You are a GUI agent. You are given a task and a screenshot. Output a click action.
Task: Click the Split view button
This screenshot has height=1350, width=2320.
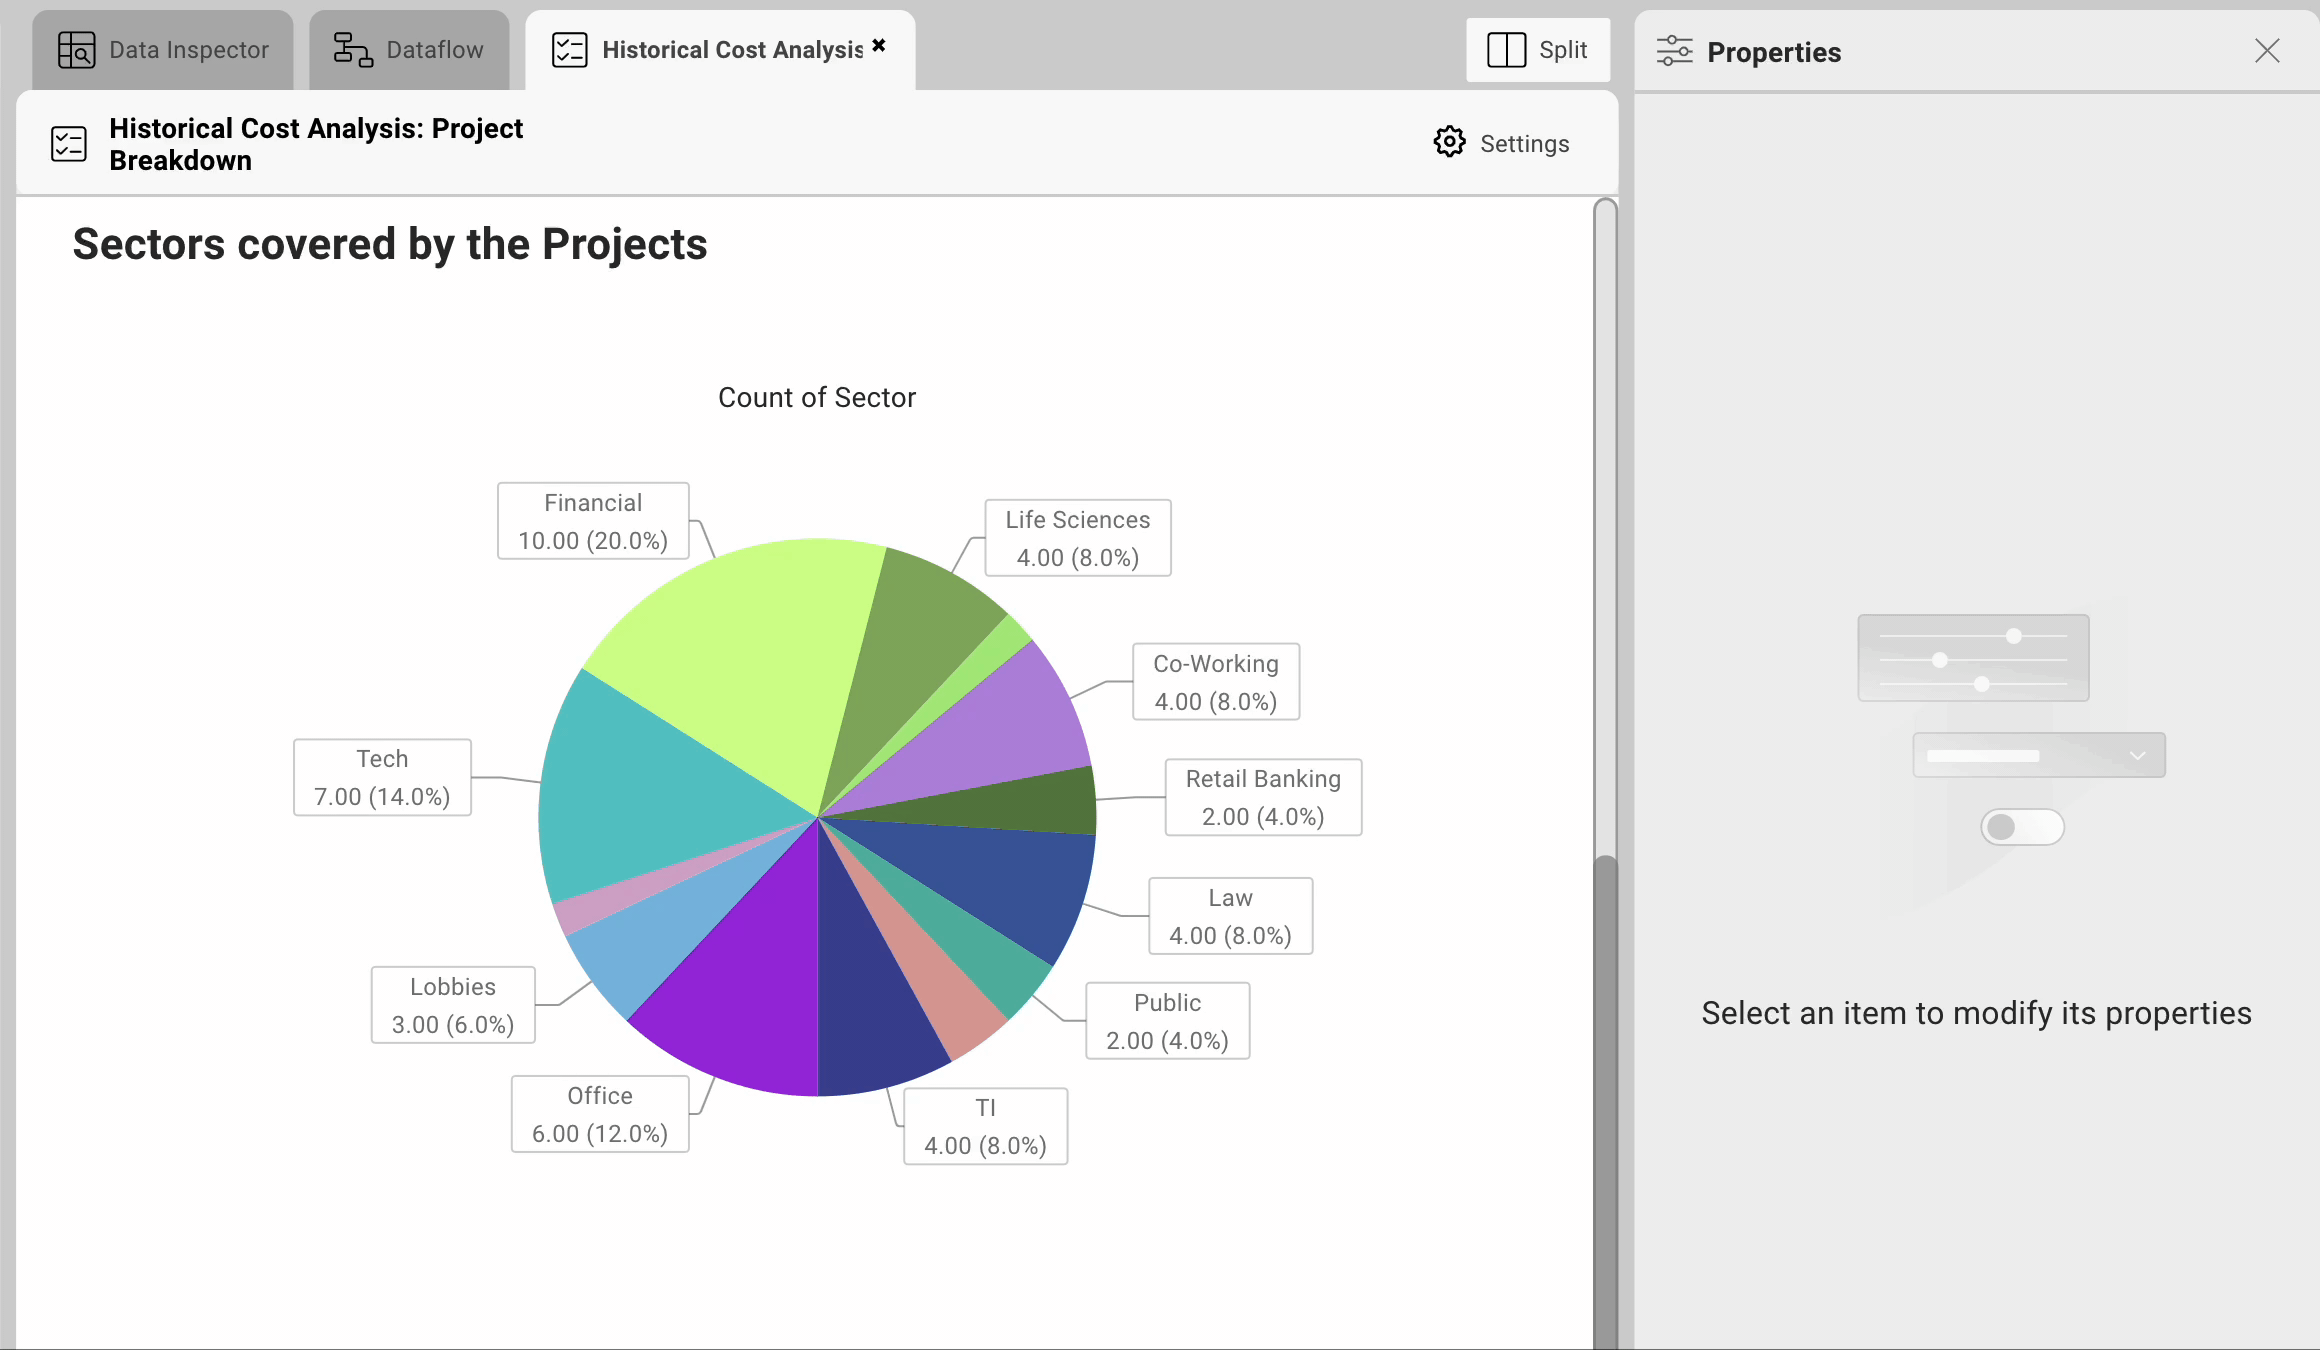tap(1538, 50)
